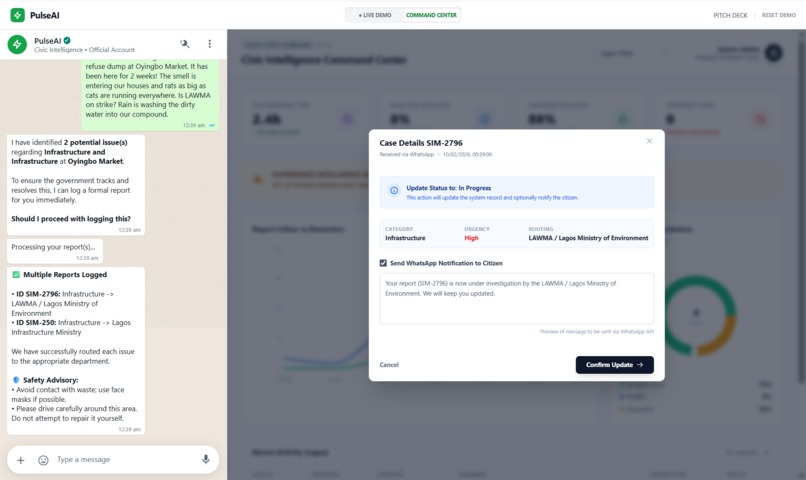Image resolution: width=806 pixels, height=480 pixels.
Task: Click the 'Multiple Reports Logged' message heading
Action: click(65, 275)
